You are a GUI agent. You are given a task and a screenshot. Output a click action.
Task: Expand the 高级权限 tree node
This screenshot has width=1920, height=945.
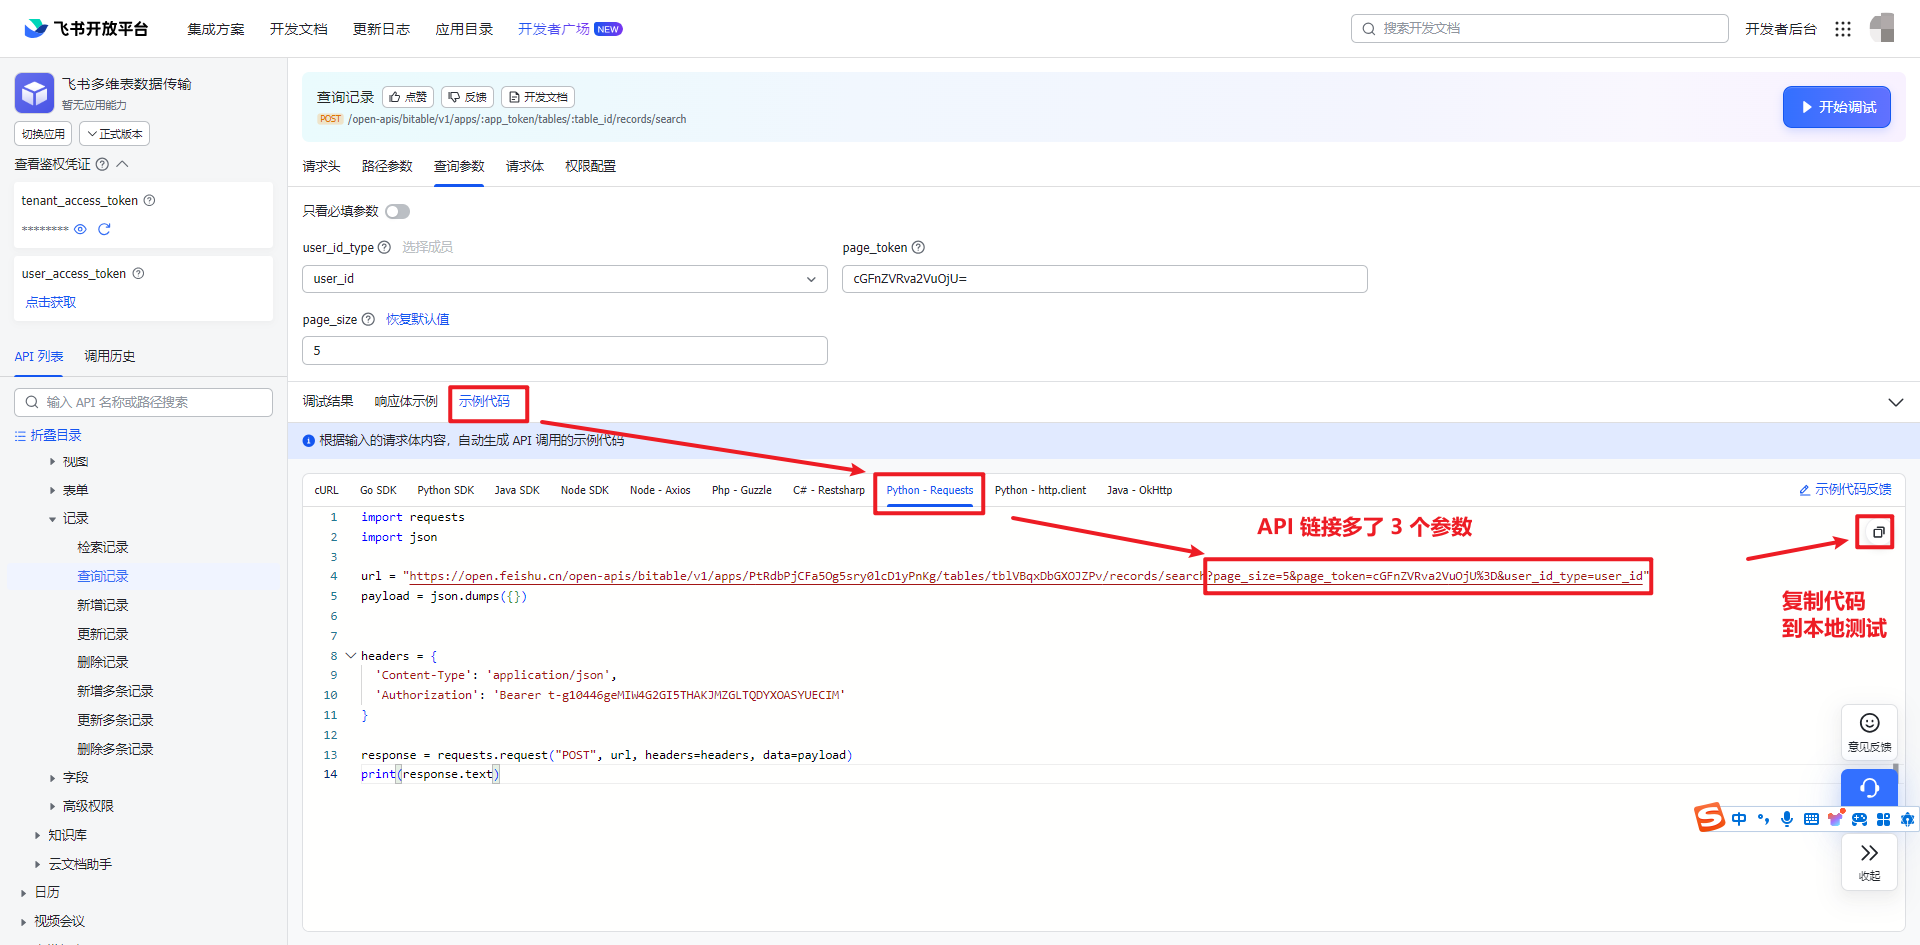(53, 806)
